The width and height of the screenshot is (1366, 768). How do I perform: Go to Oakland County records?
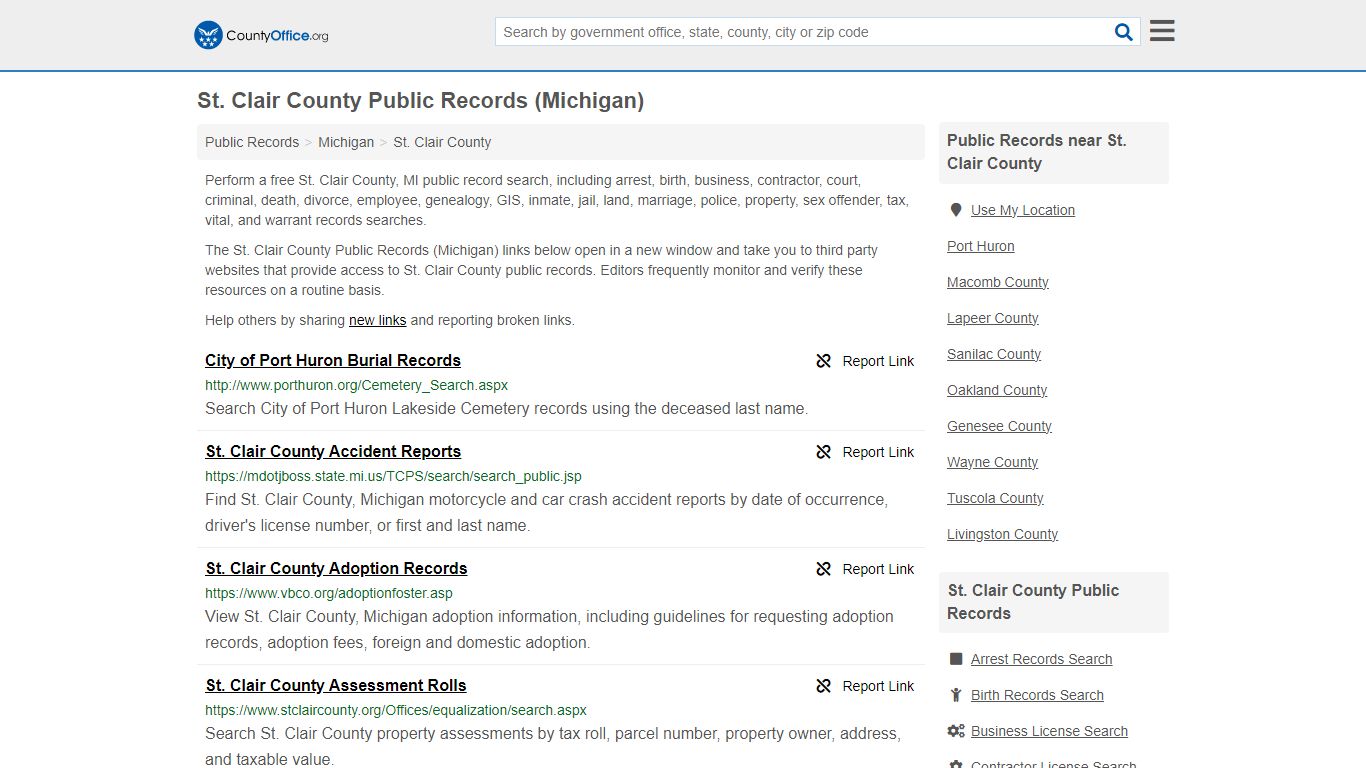[x=997, y=390]
